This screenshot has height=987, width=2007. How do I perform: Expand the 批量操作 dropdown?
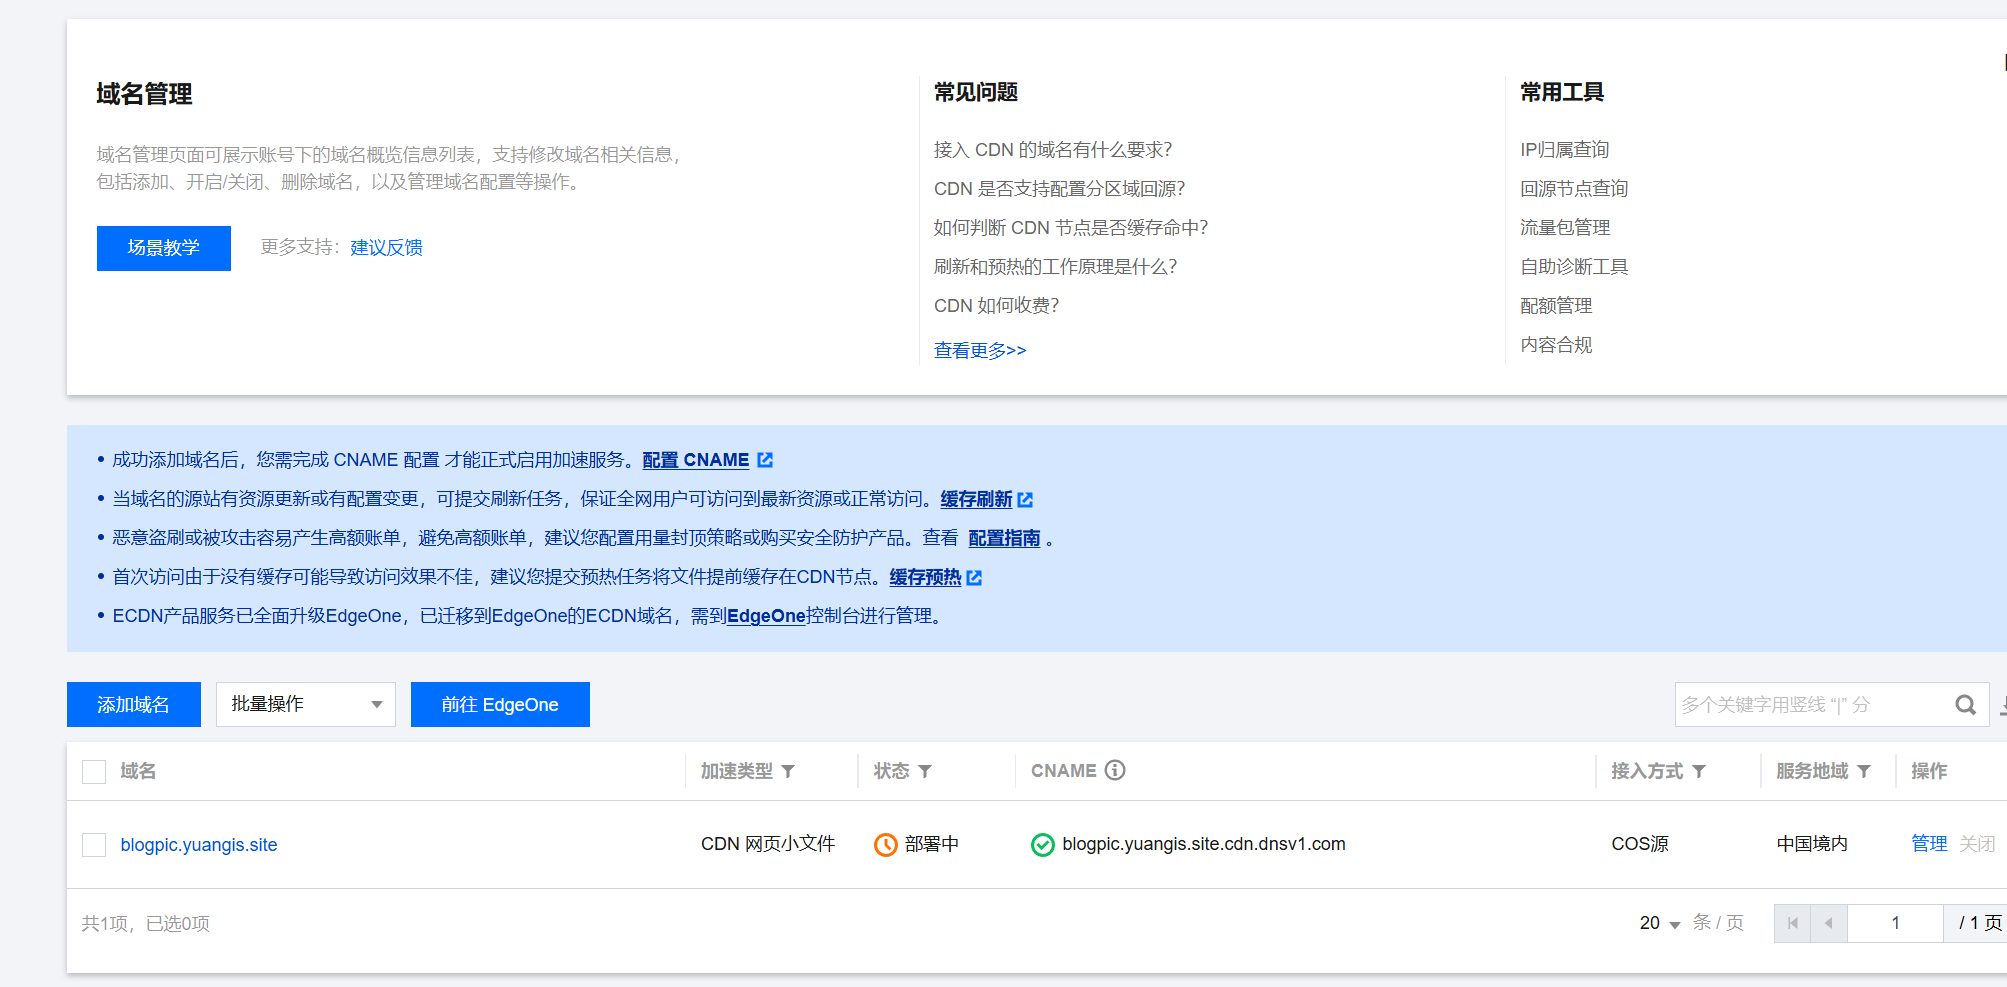306,705
